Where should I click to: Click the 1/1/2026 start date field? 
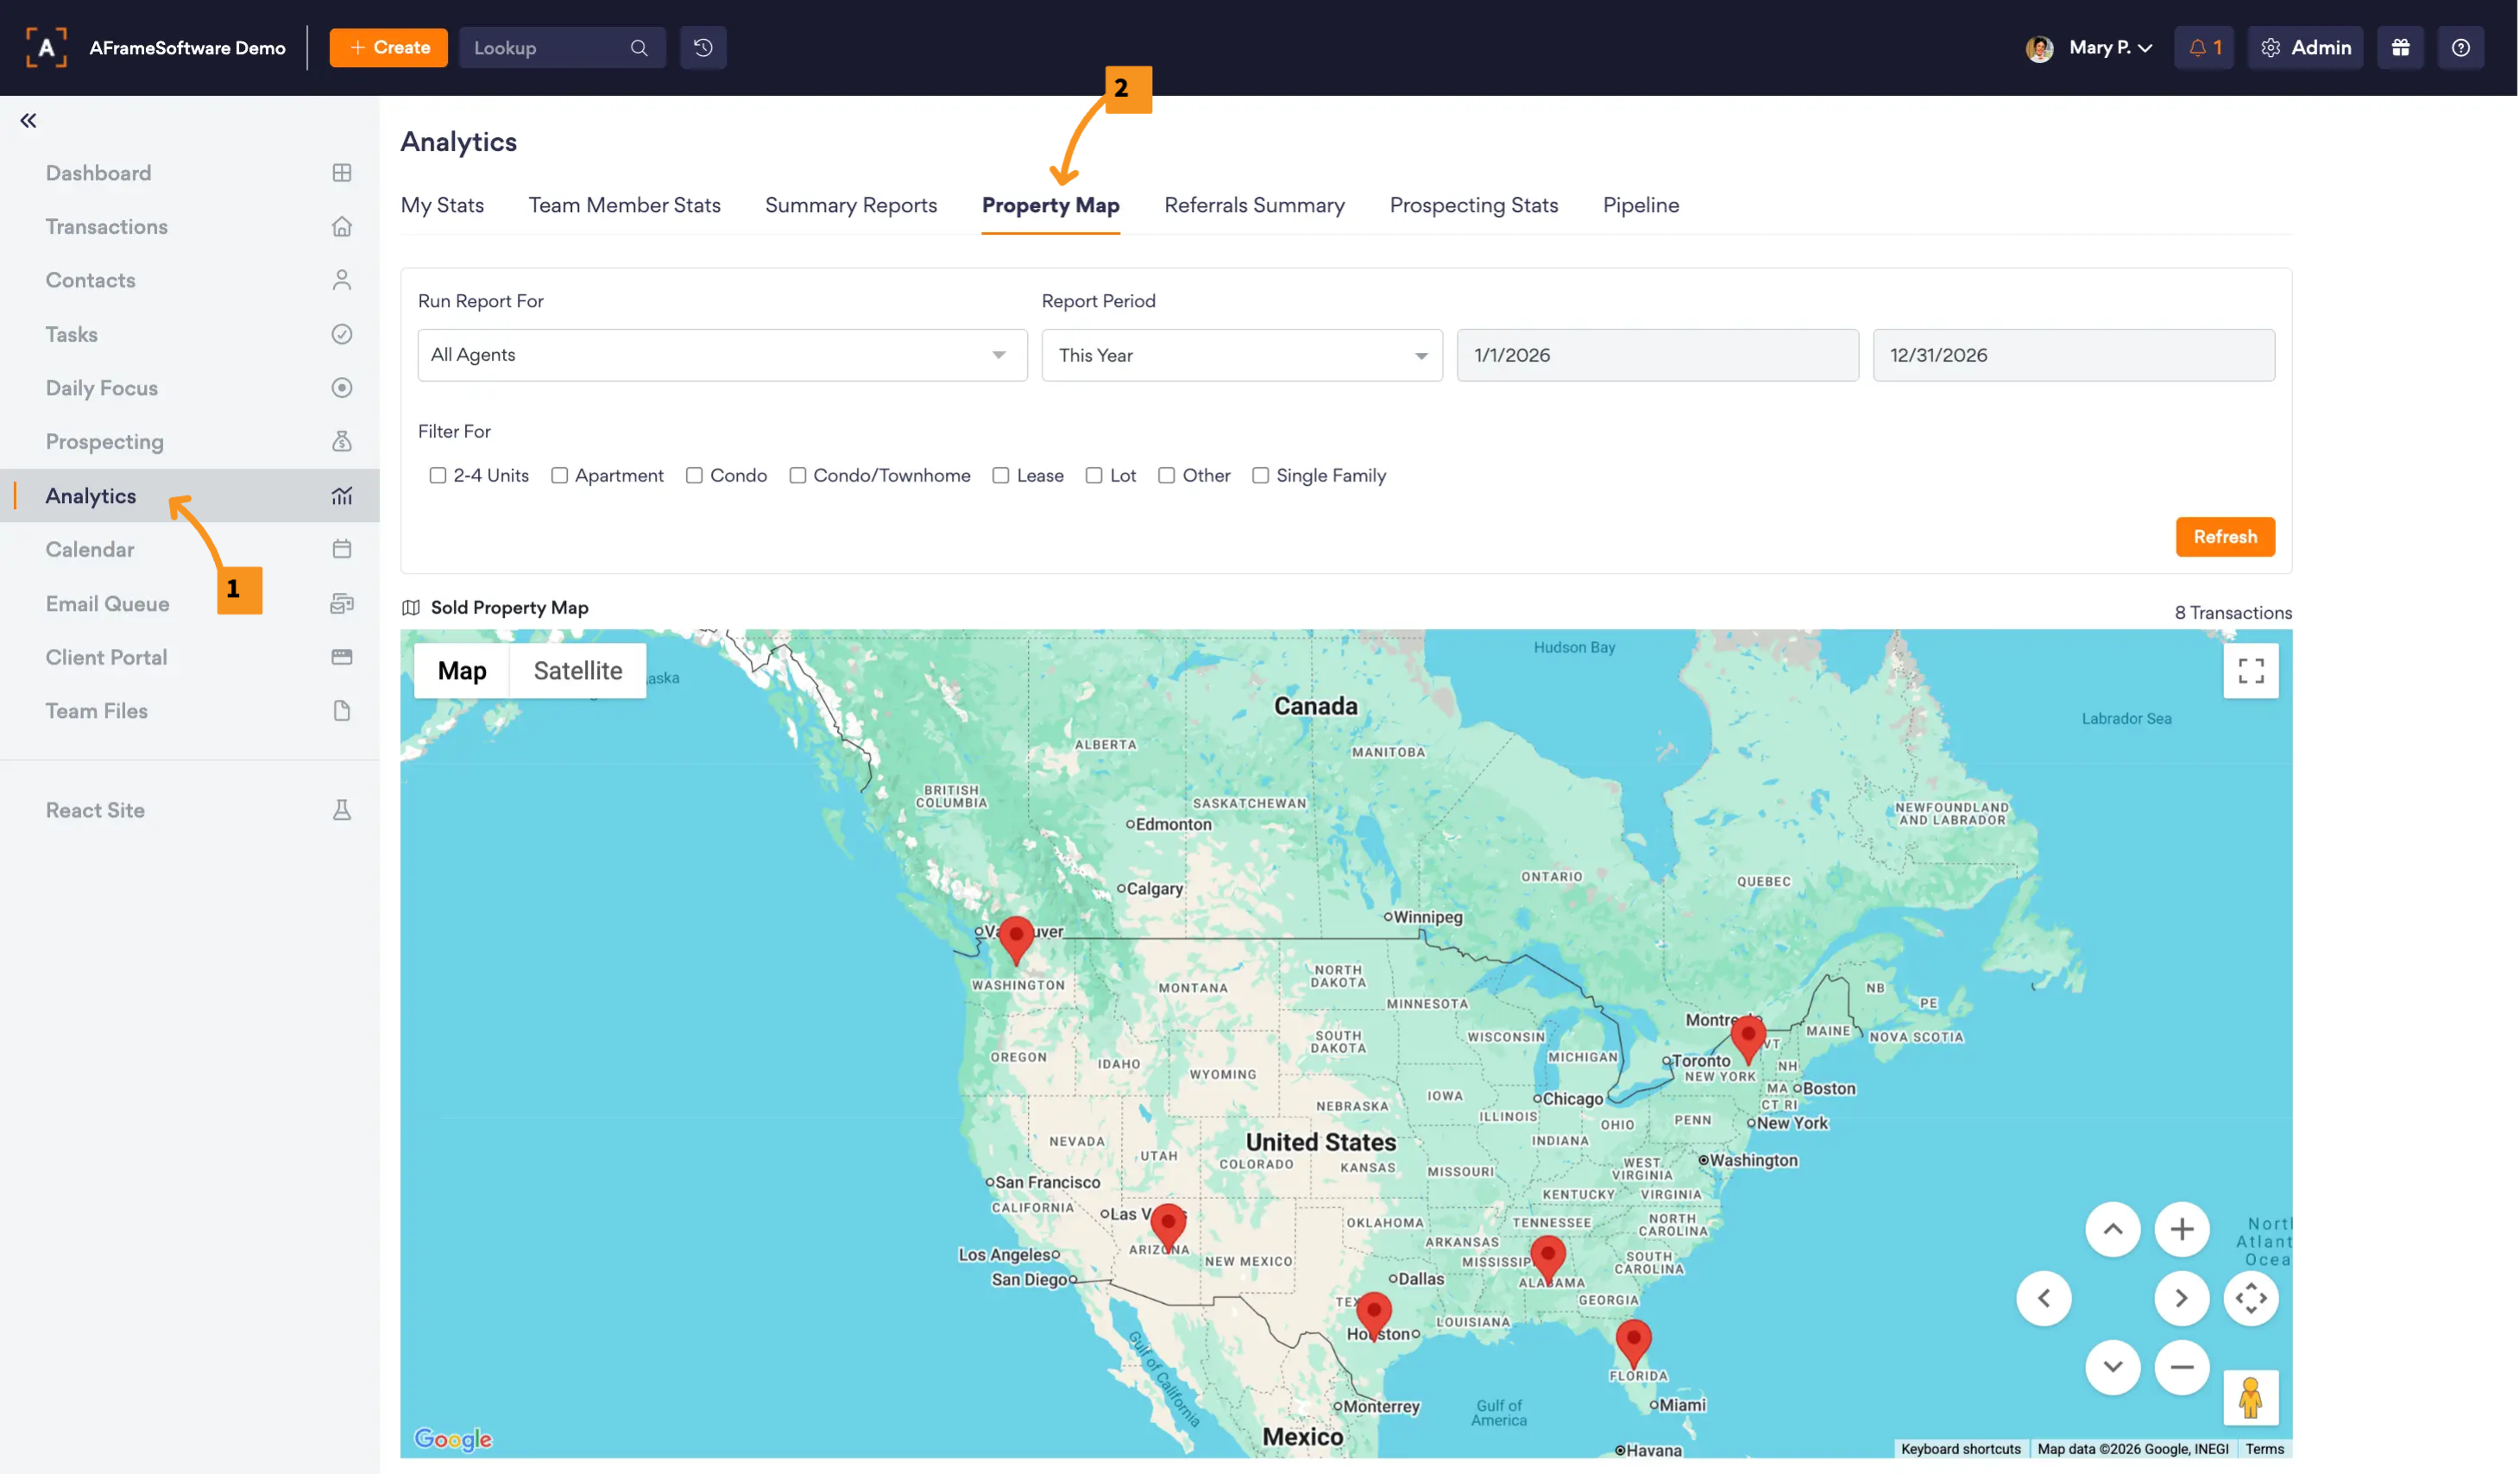pyautogui.click(x=1657, y=355)
